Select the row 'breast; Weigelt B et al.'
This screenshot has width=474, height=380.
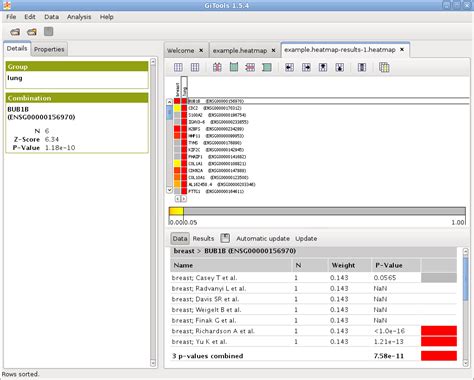tap(313, 310)
